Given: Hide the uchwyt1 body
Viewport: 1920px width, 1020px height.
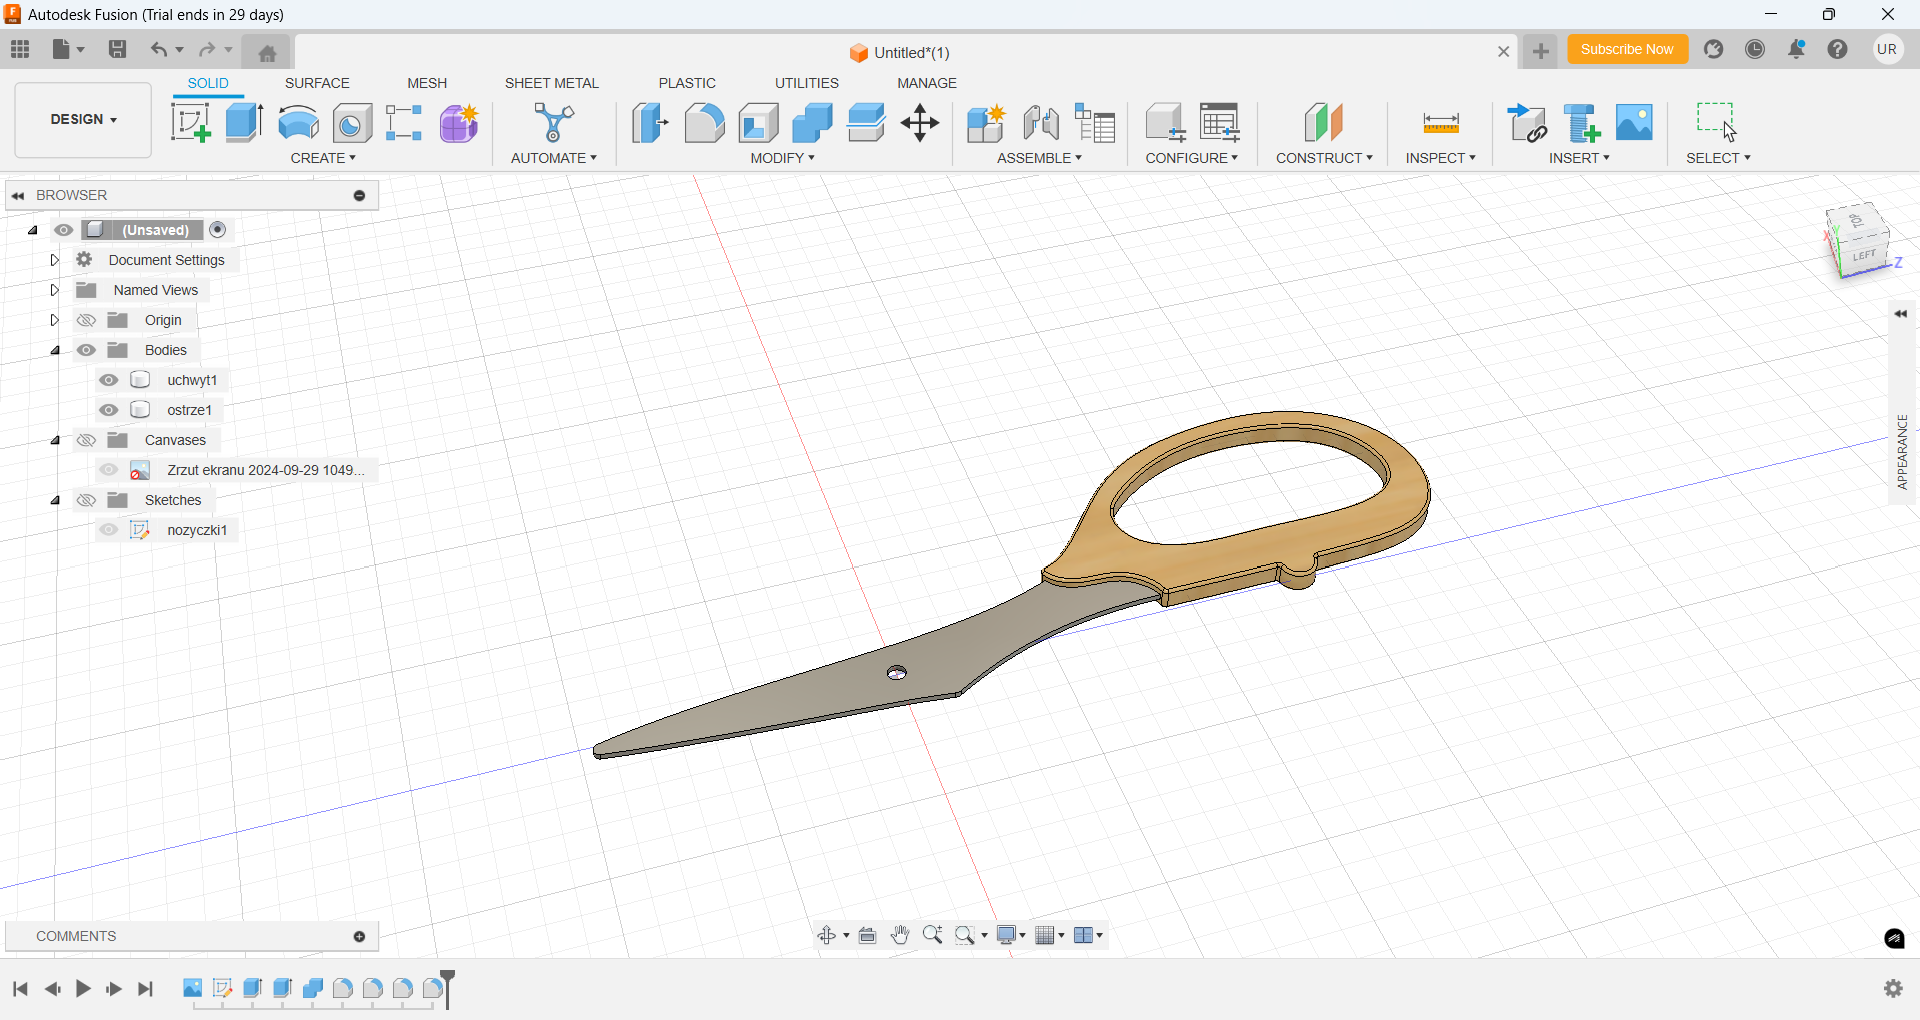Looking at the screenshot, I should tap(109, 380).
